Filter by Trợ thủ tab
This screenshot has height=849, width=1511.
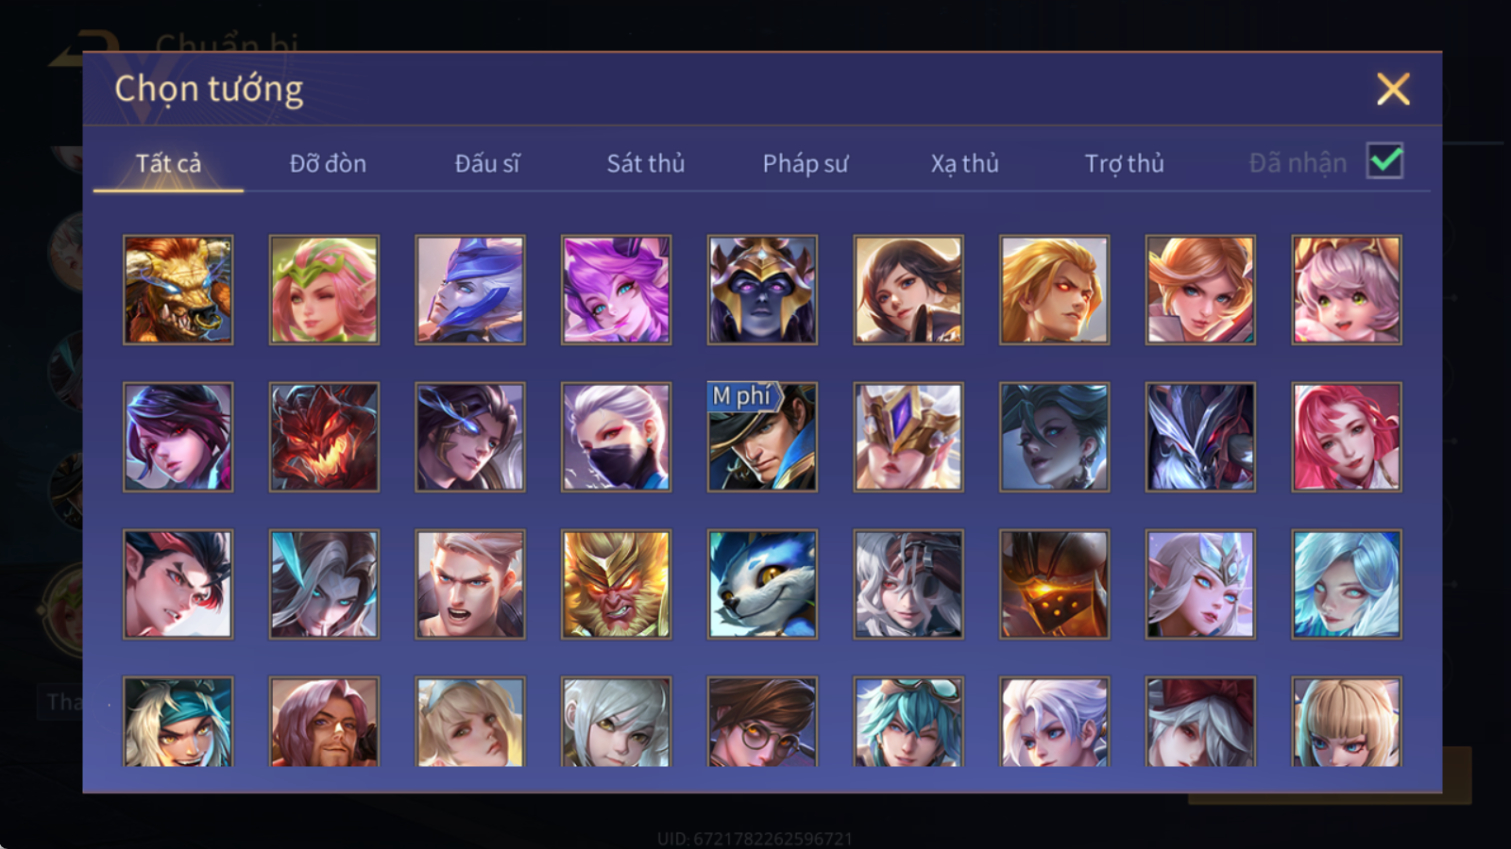(x=1124, y=163)
